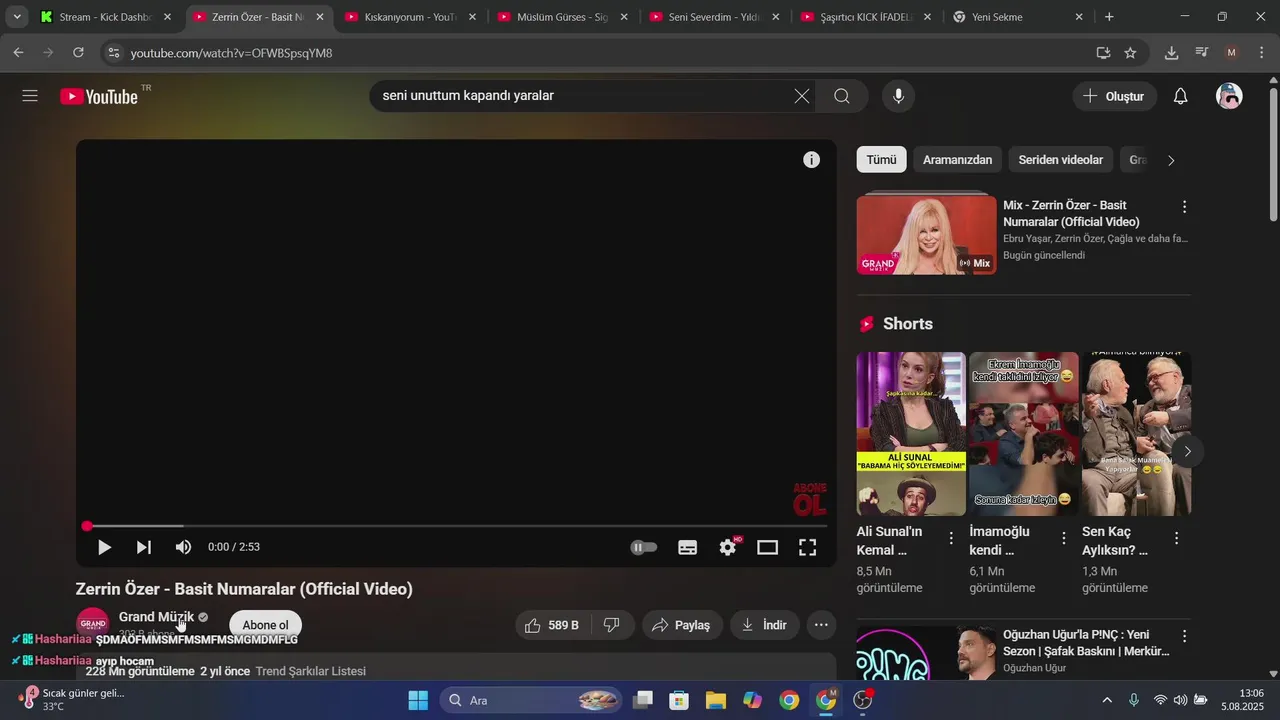Image resolution: width=1280 pixels, height=720 pixels.
Task: Share the video via Paylaş
Action: click(x=682, y=625)
